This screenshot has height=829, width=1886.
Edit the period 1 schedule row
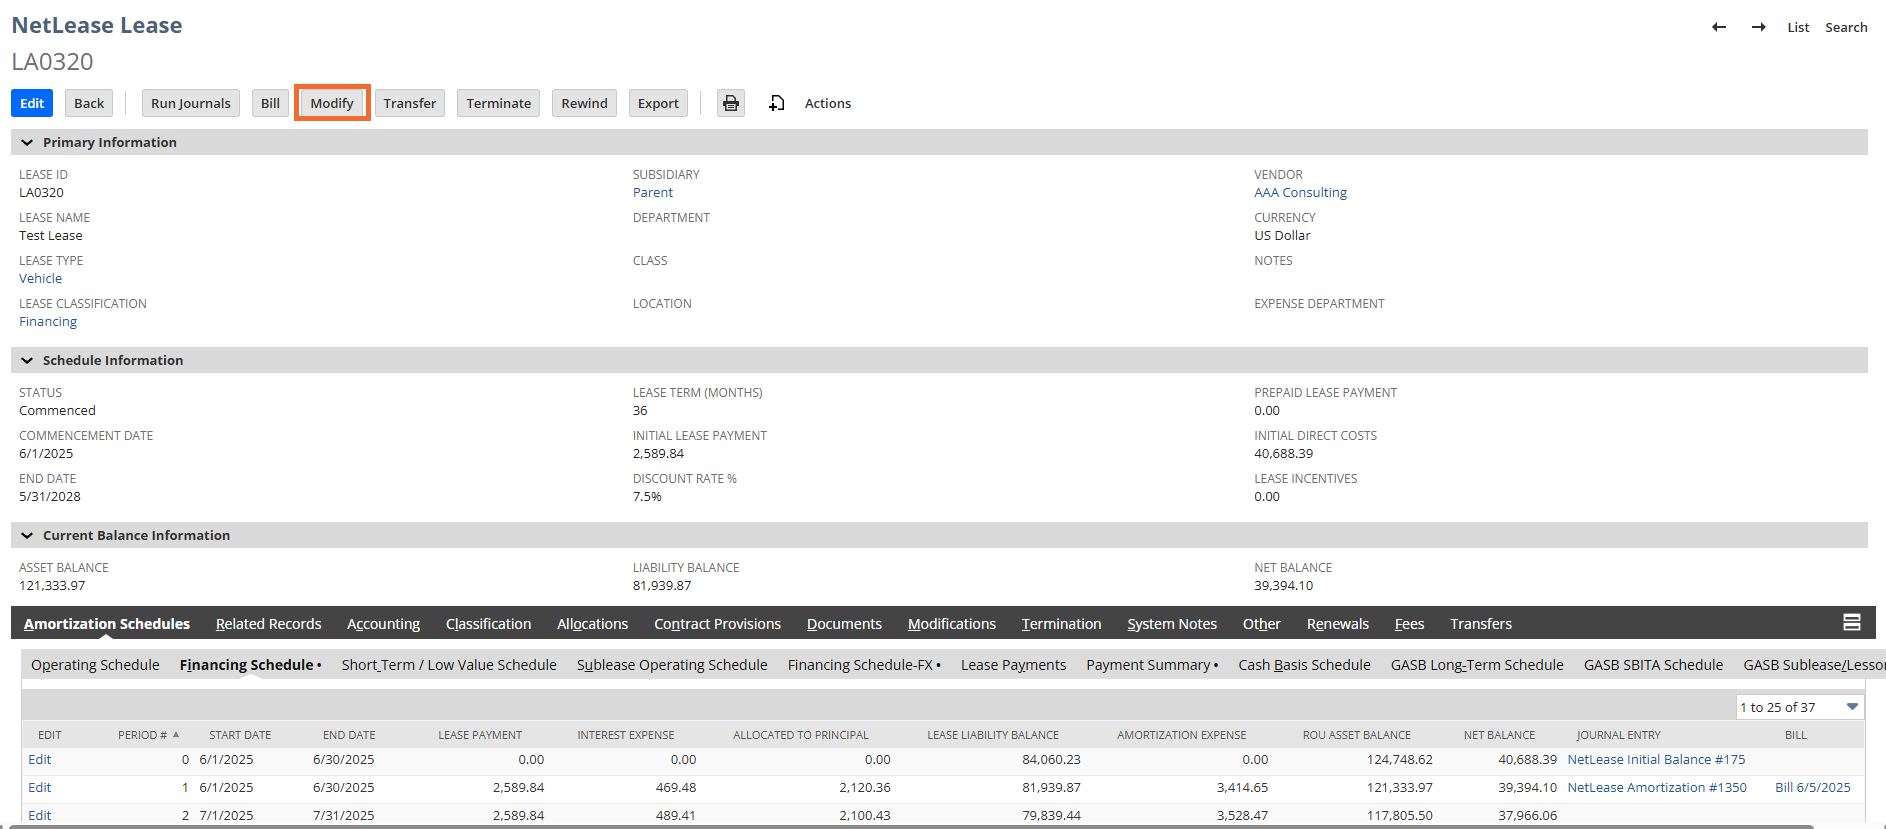pos(39,787)
